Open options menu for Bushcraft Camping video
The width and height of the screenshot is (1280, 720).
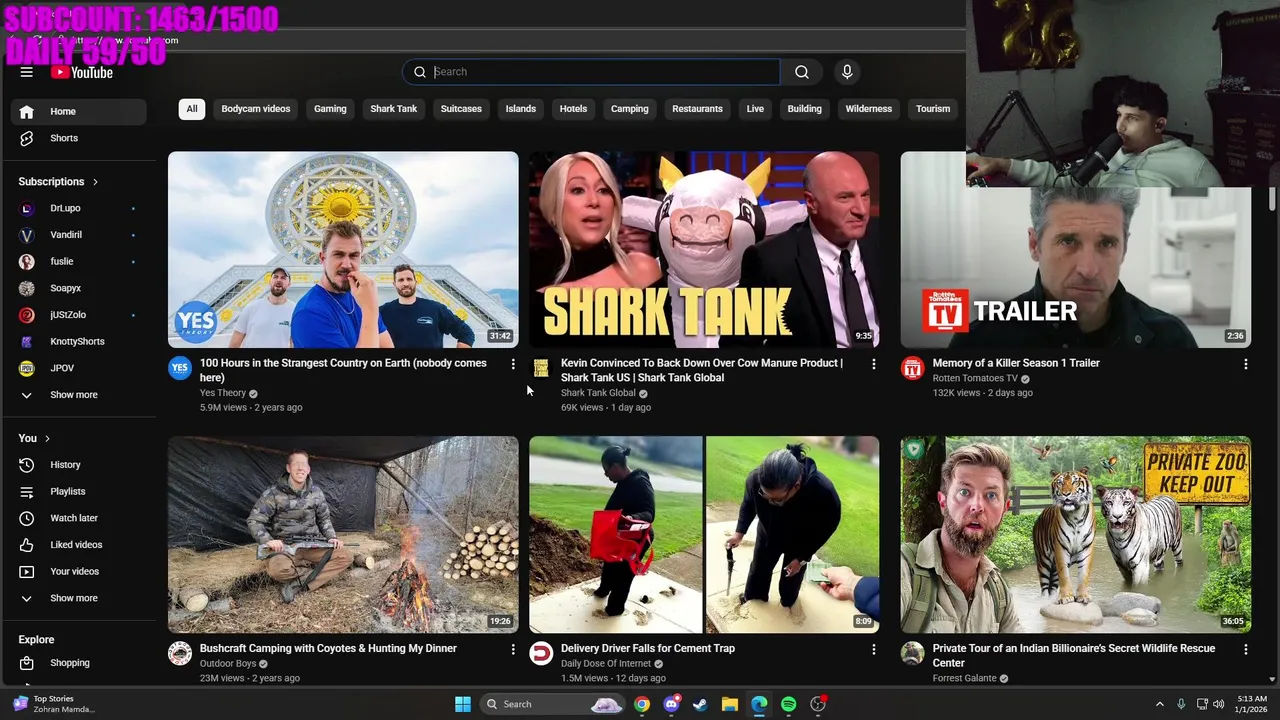click(x=513, y=650)
